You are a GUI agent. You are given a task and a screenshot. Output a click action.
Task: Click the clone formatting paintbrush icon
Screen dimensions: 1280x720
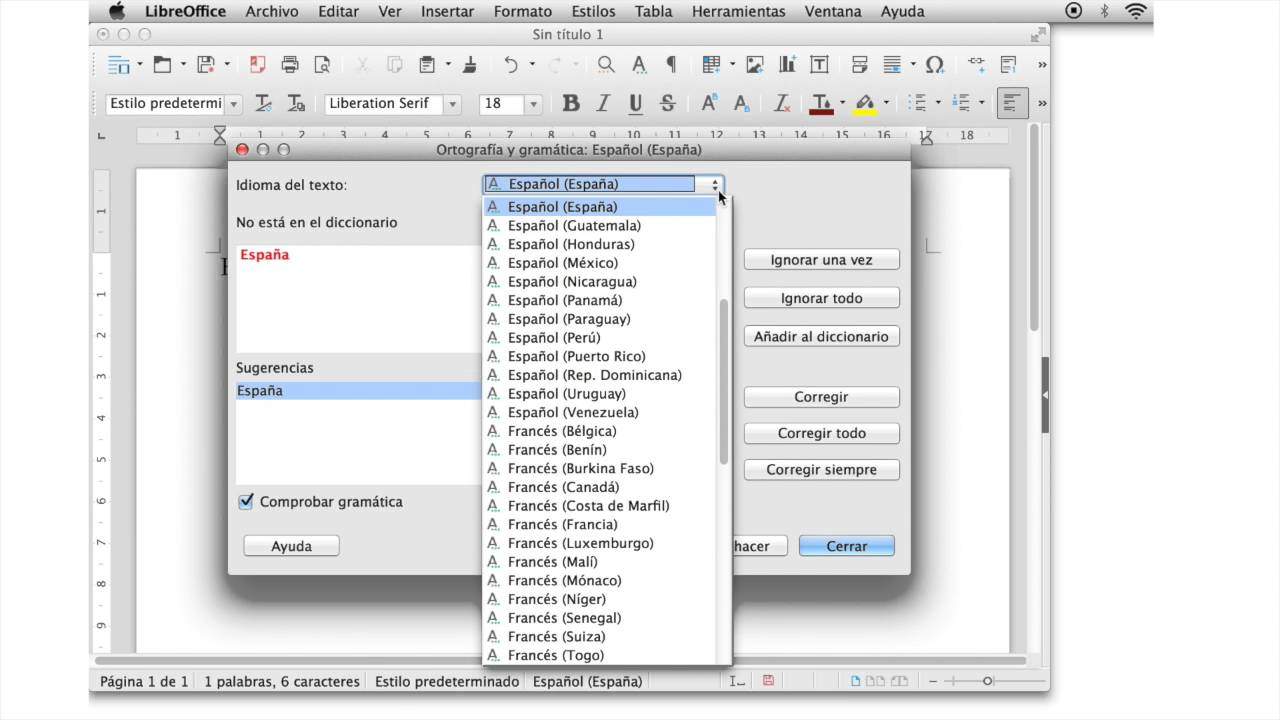click(470, 65)
